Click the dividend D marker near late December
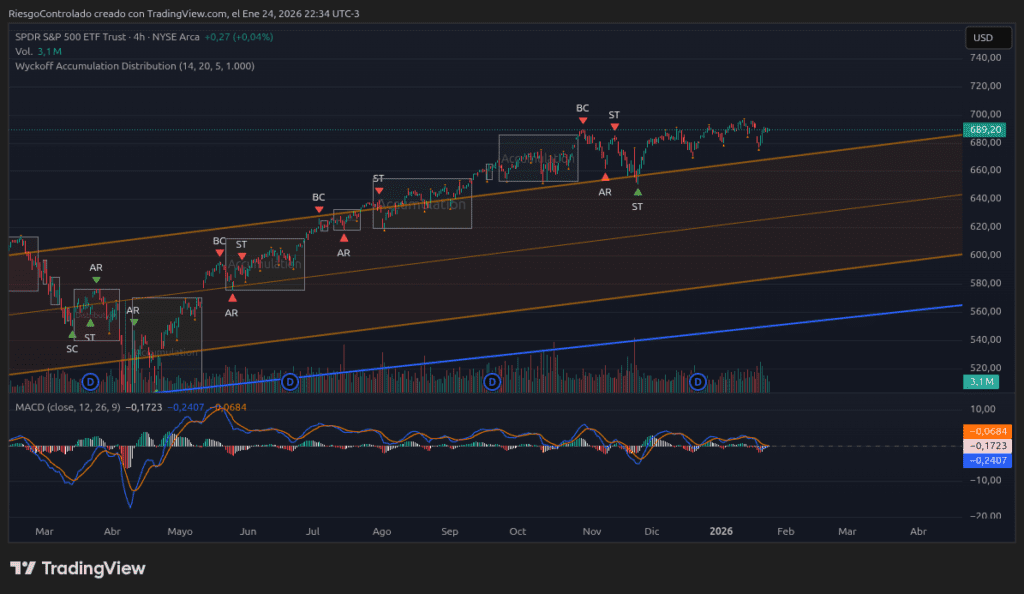The height and width of the screenshot is (594, 1024). coord(698,382)
